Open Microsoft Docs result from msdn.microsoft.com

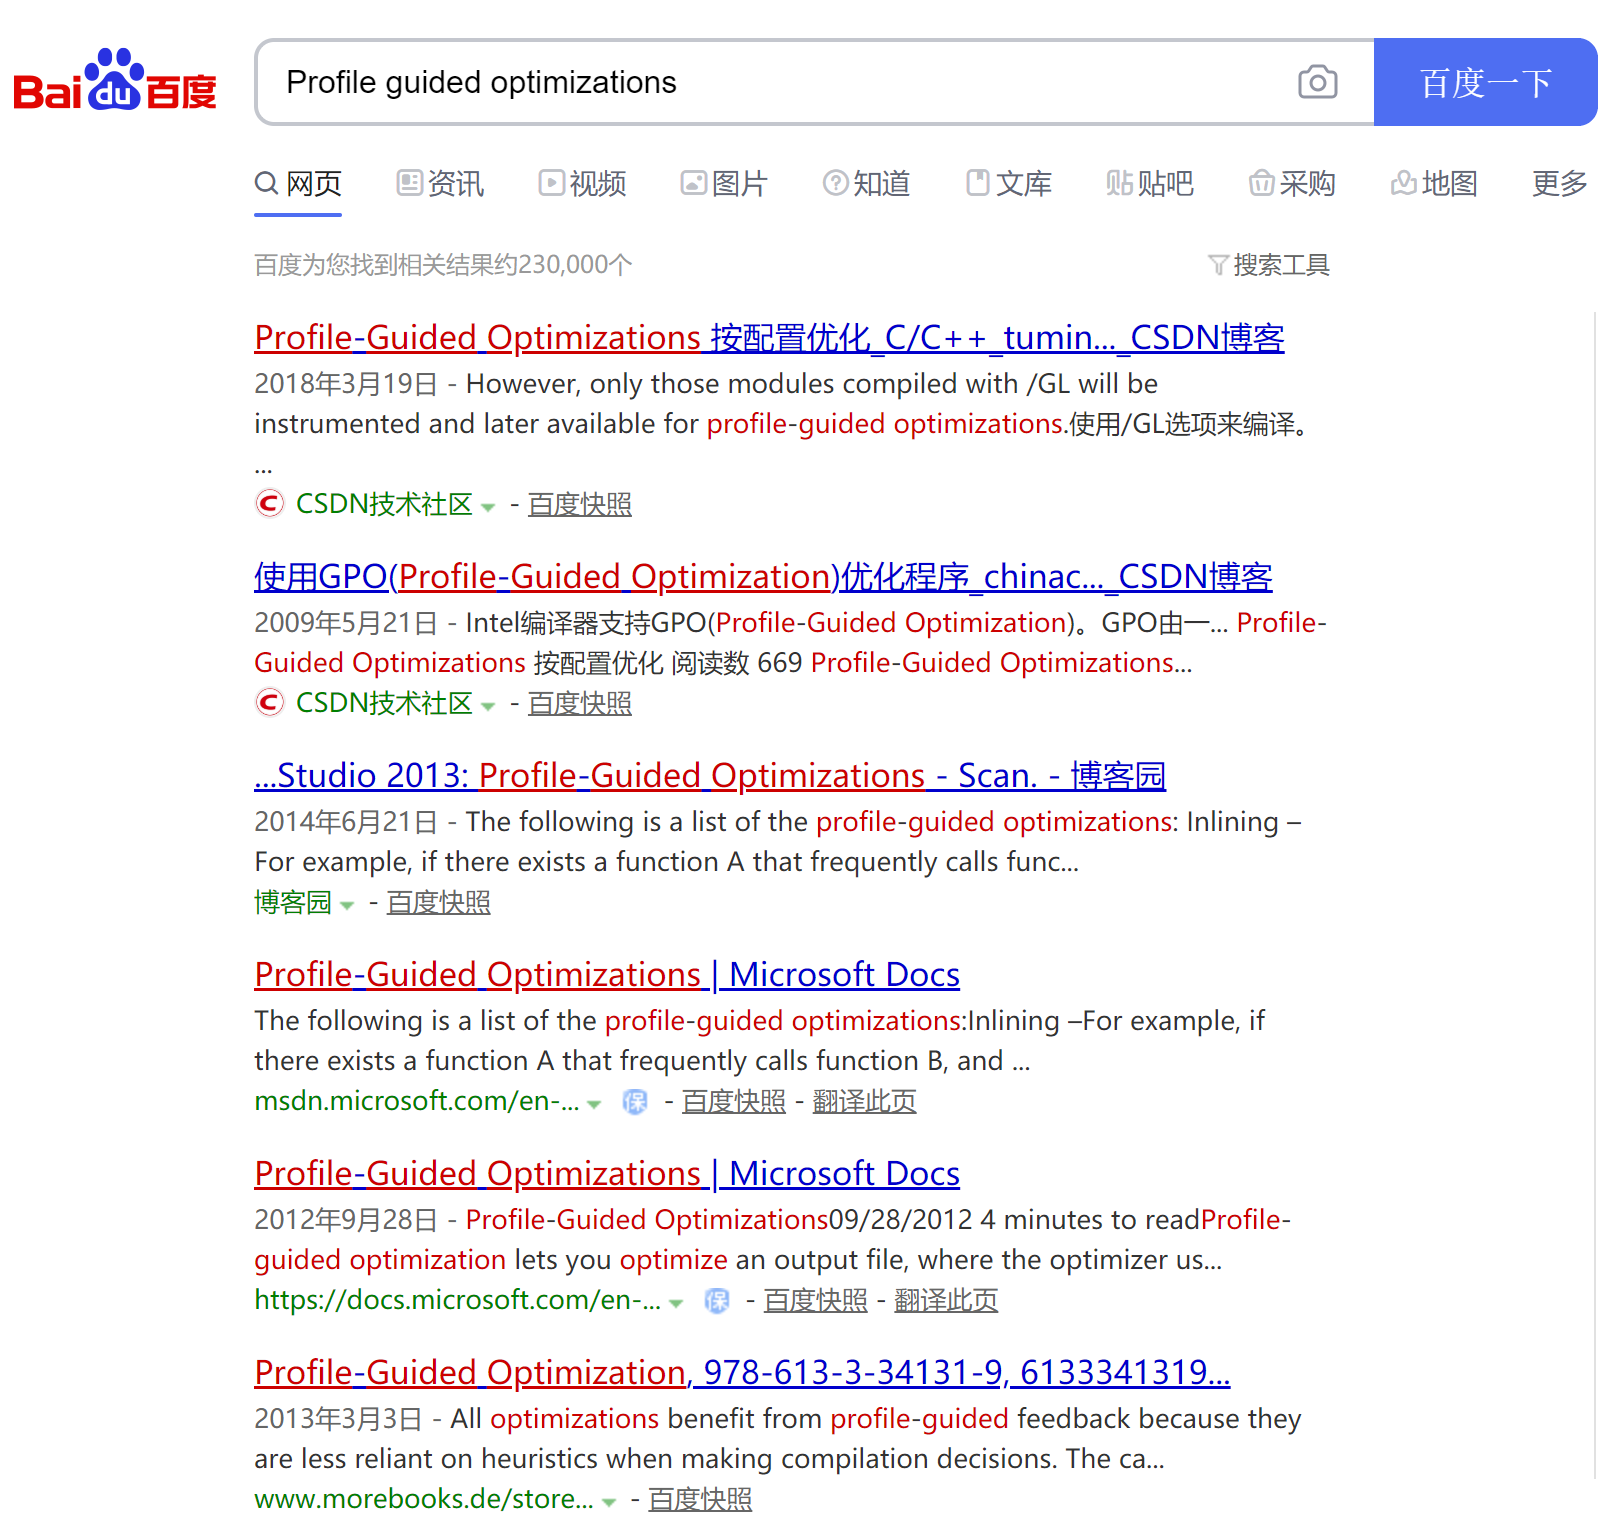tap(607, 975)
